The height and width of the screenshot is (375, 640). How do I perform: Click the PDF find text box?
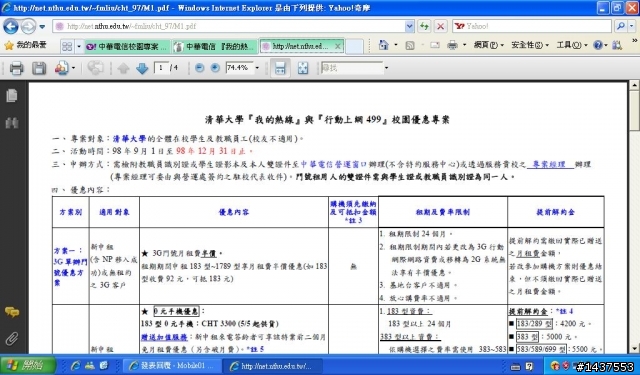(x=352, y=68)
